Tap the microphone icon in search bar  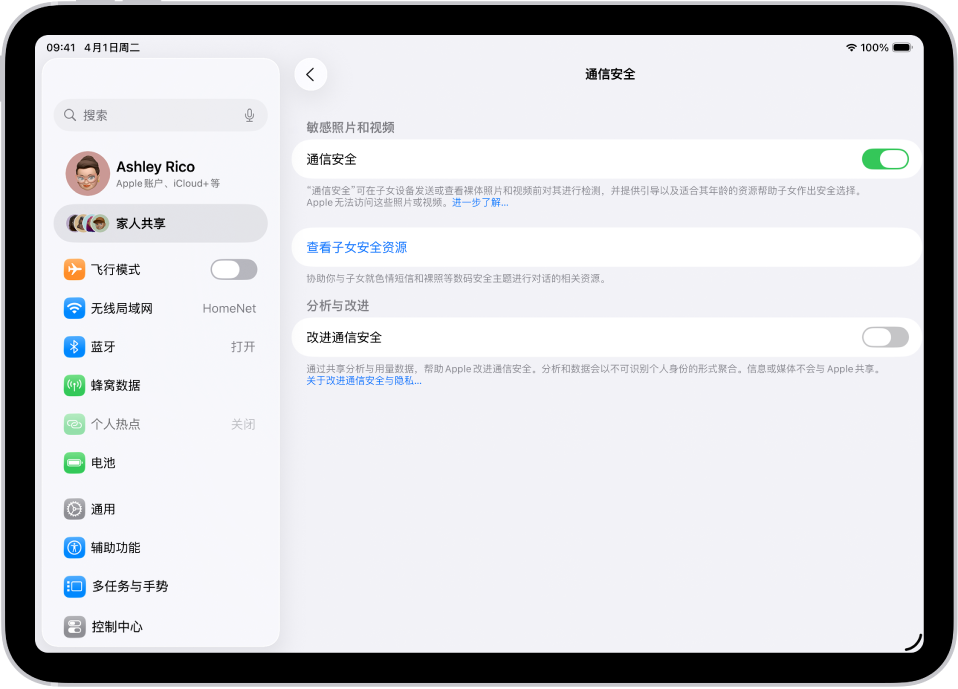249,115
